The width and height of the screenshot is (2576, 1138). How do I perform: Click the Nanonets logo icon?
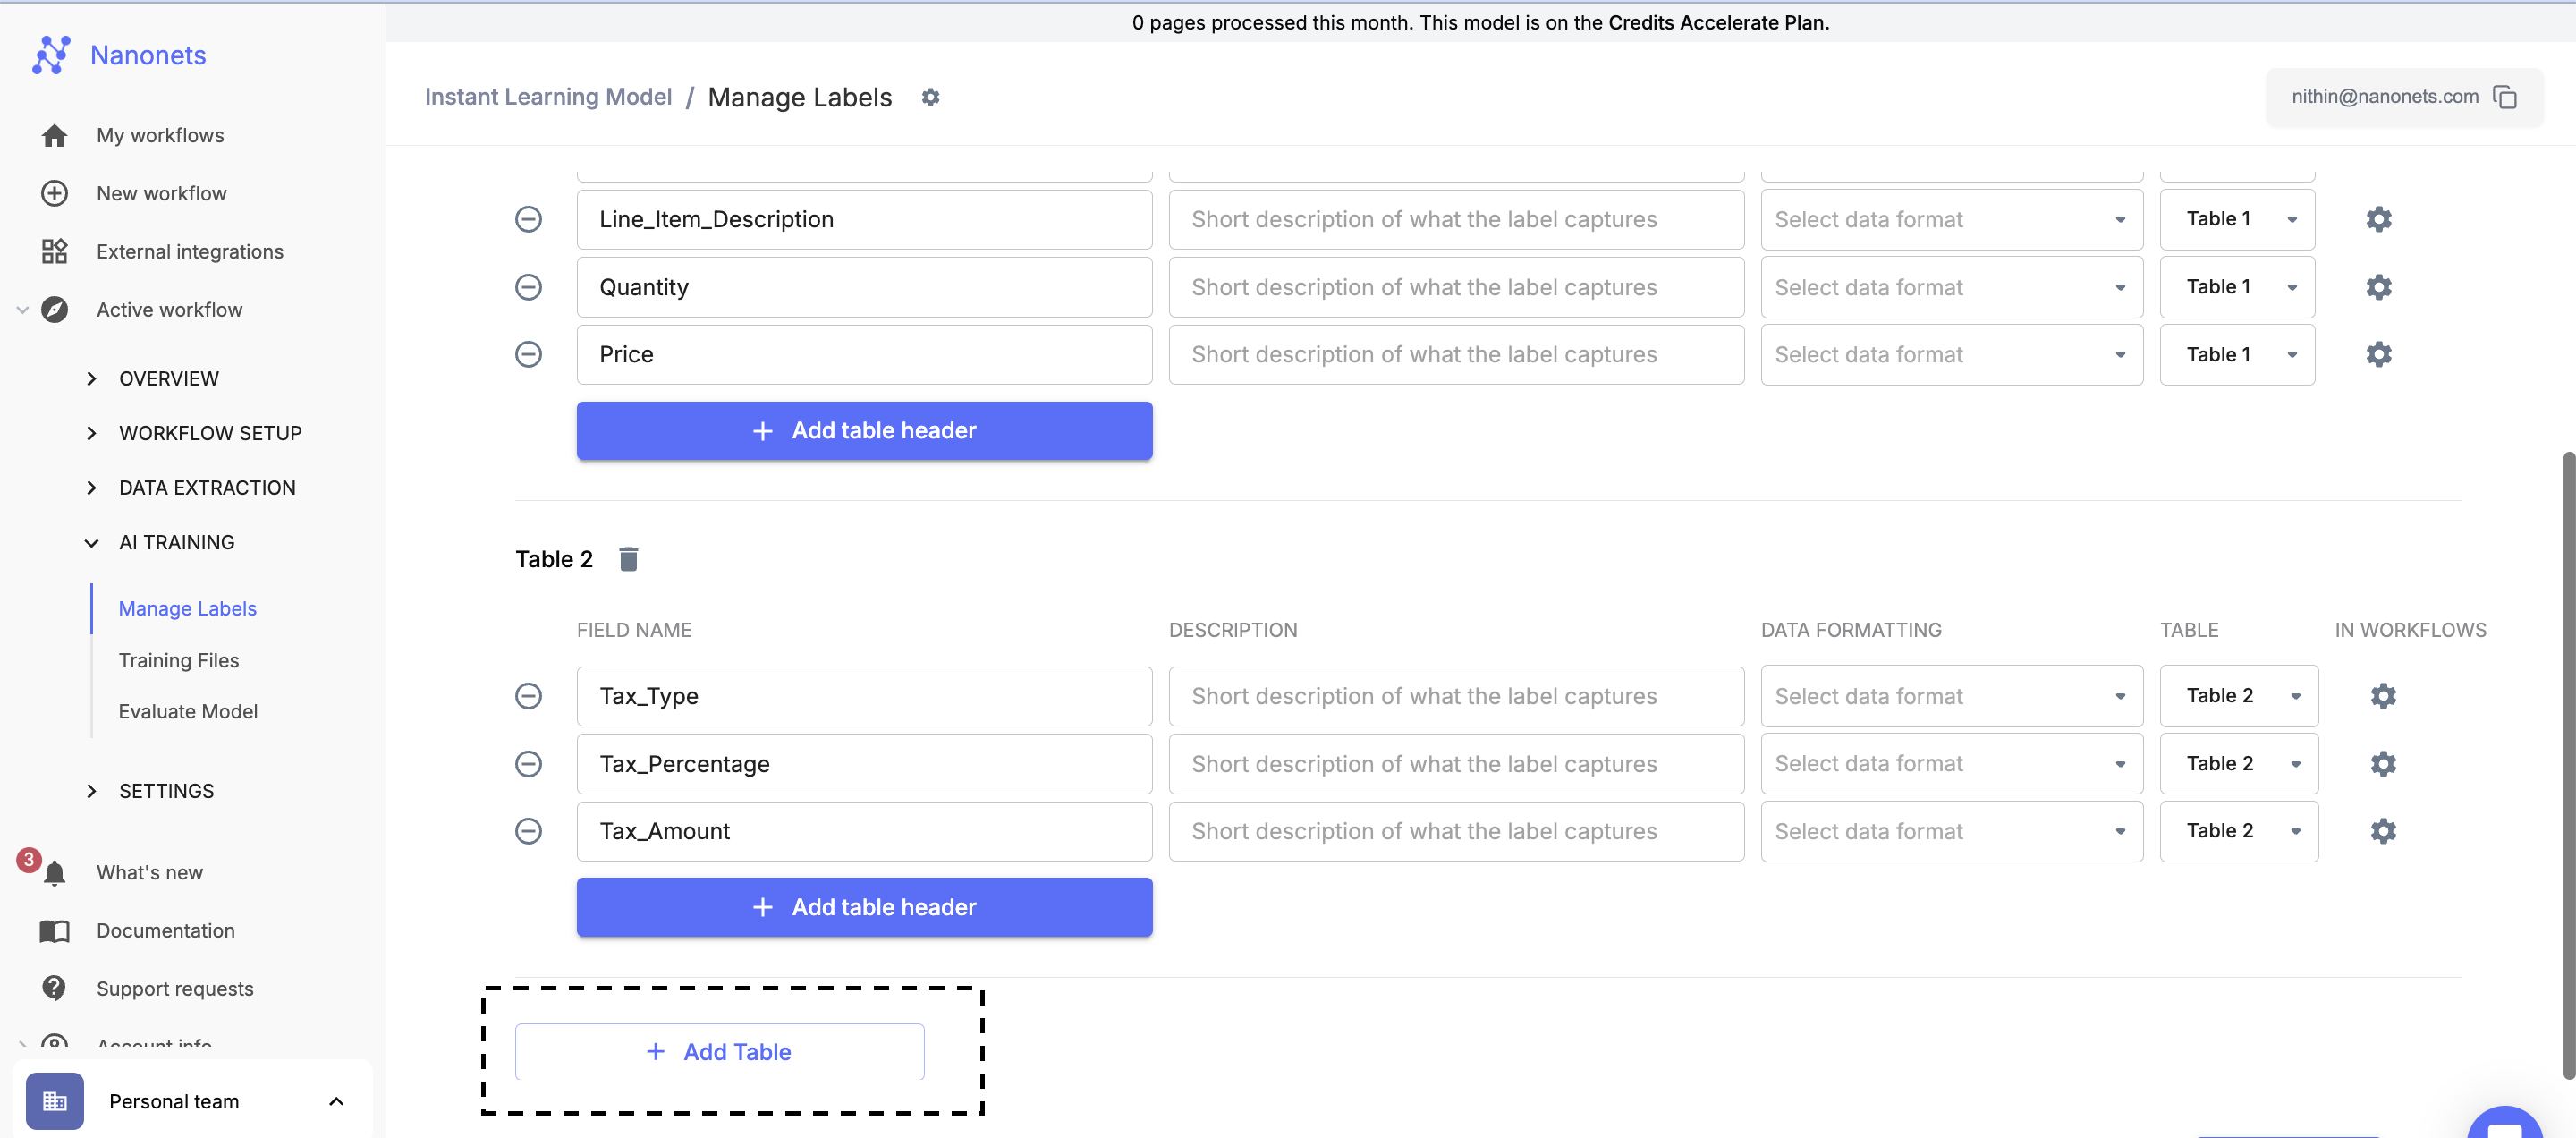[x=50, y=55]
